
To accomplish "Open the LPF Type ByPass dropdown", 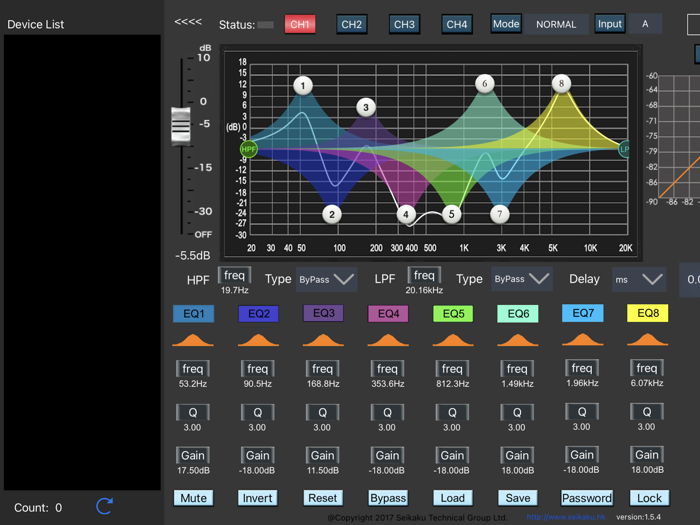I will [521, 279].
